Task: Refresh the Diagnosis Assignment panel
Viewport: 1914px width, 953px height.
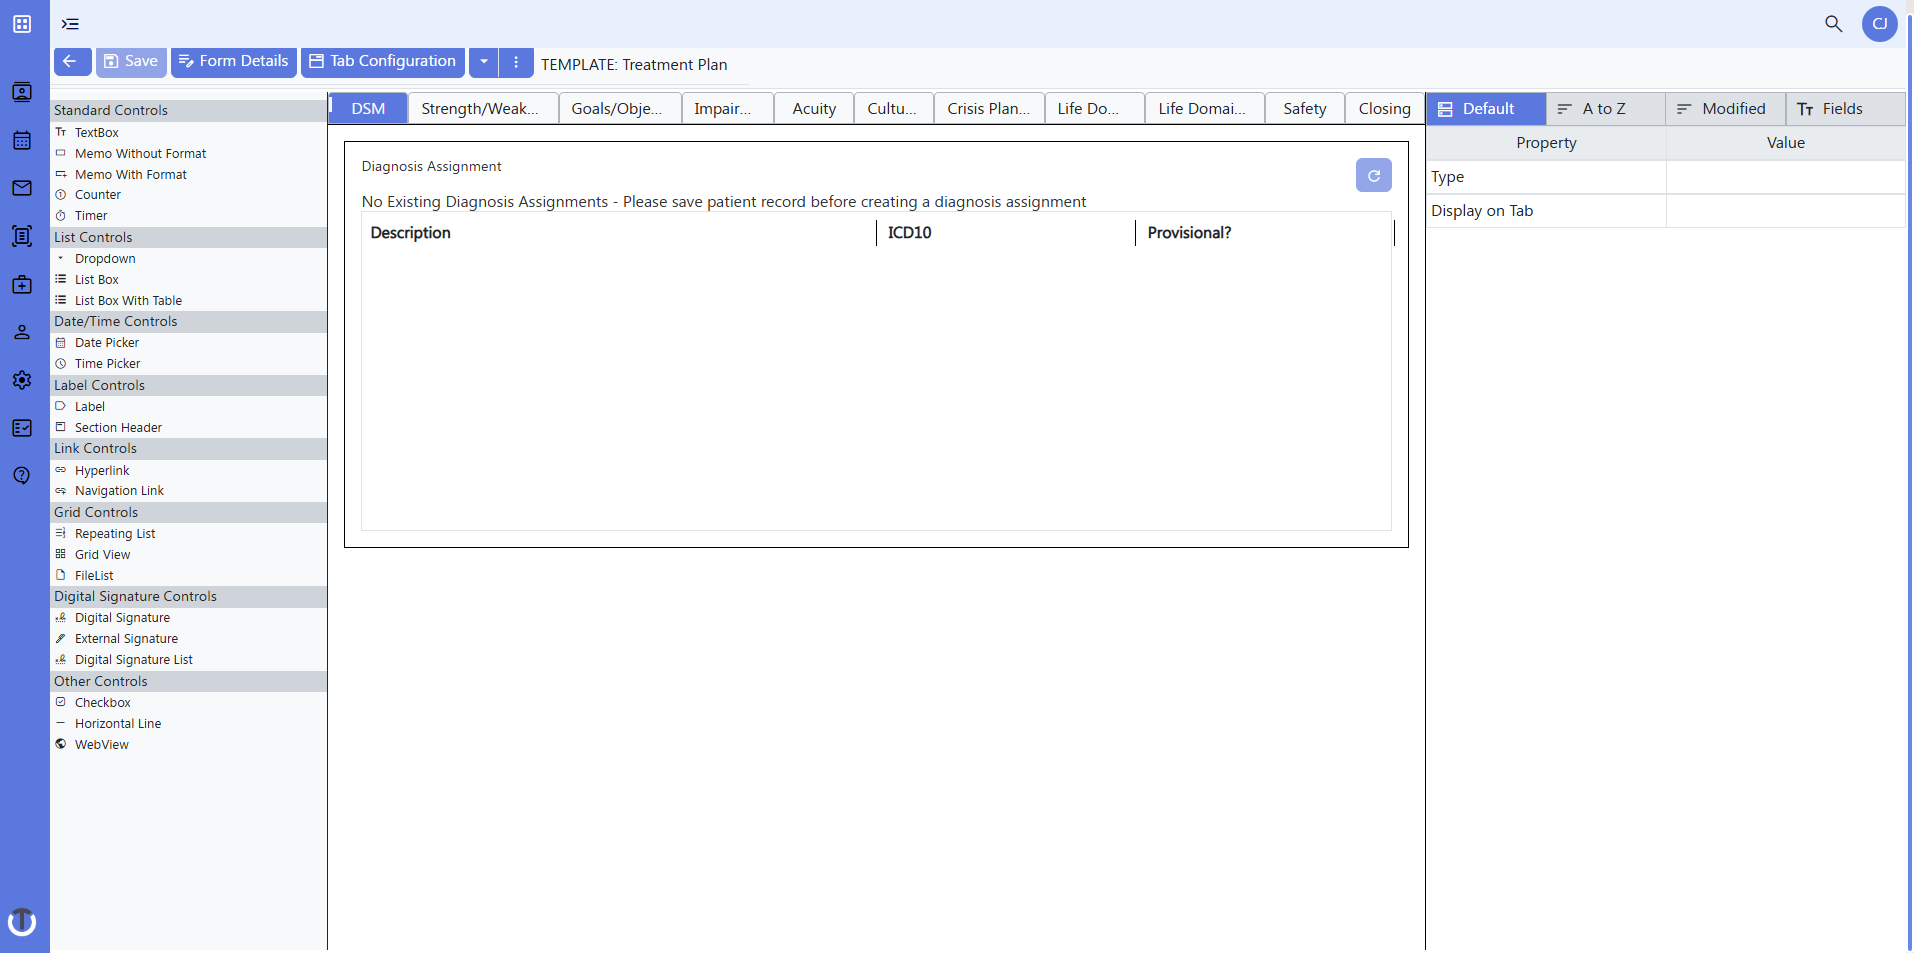Action: click(x=1373, y=175)
